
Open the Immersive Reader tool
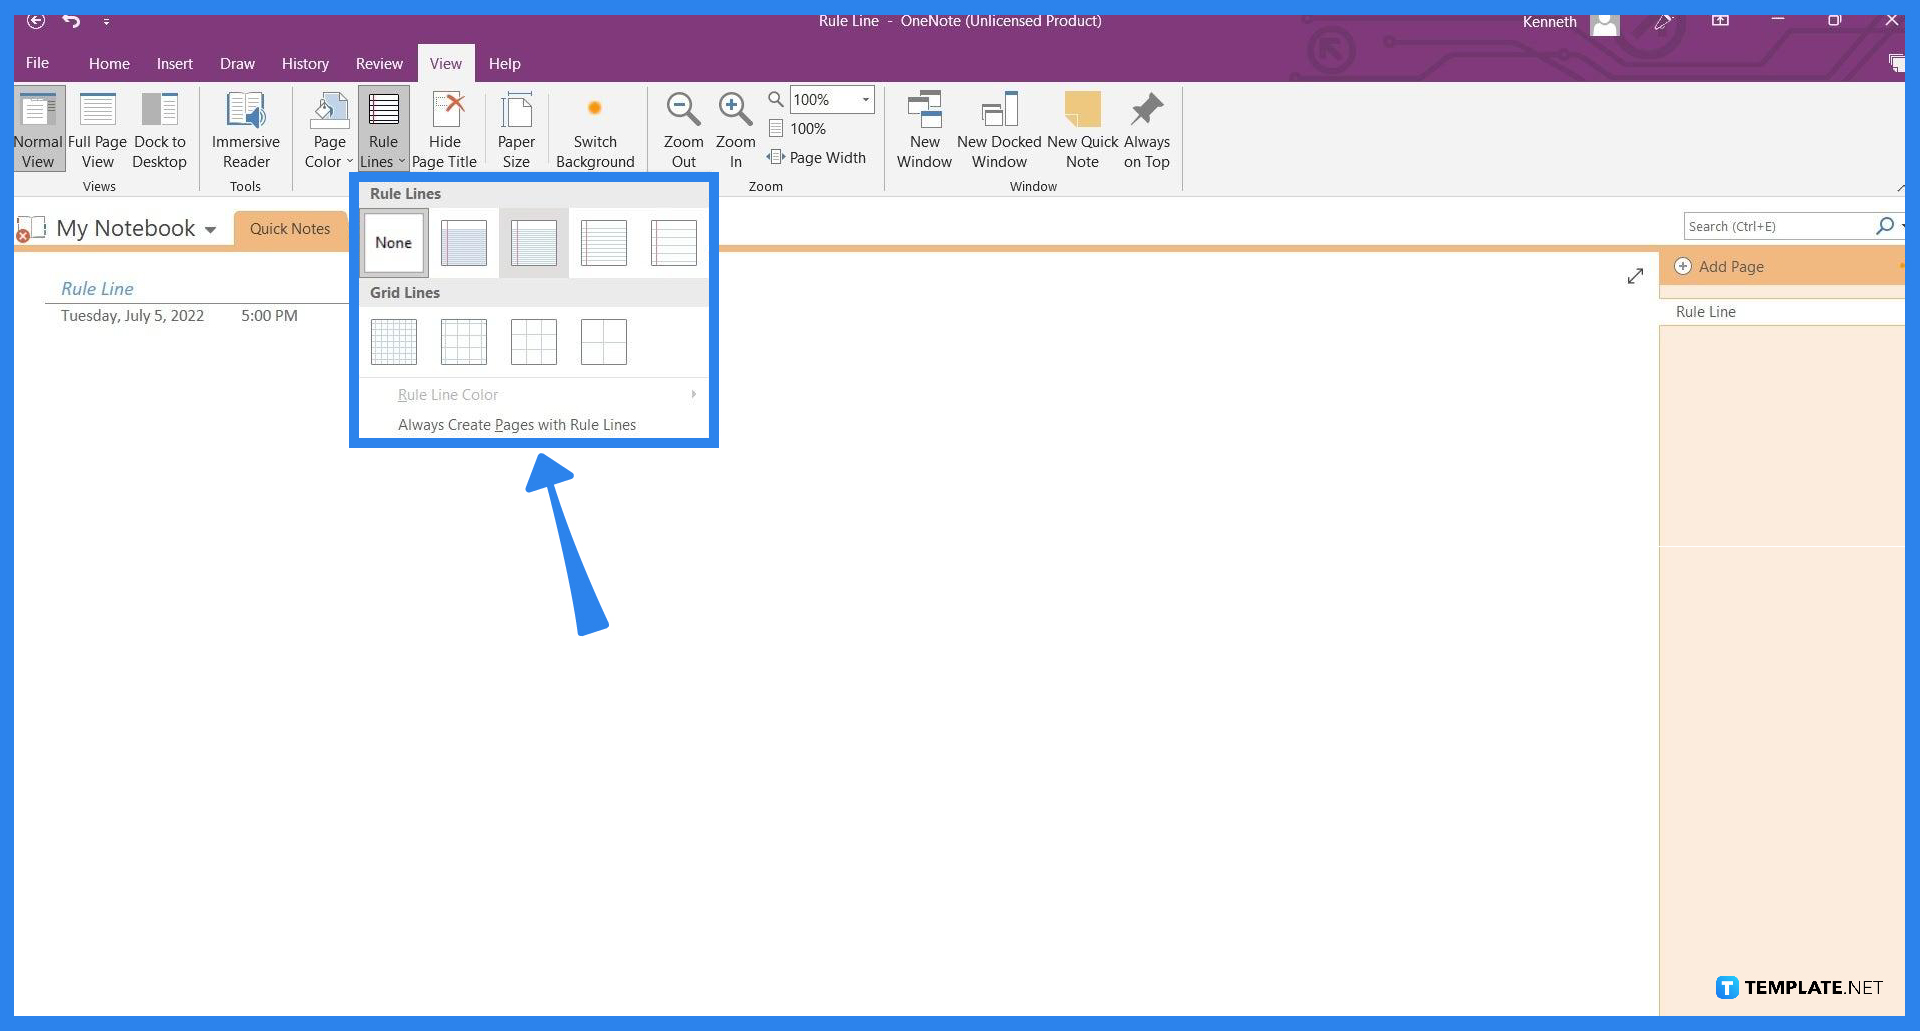tap(245, 128)
